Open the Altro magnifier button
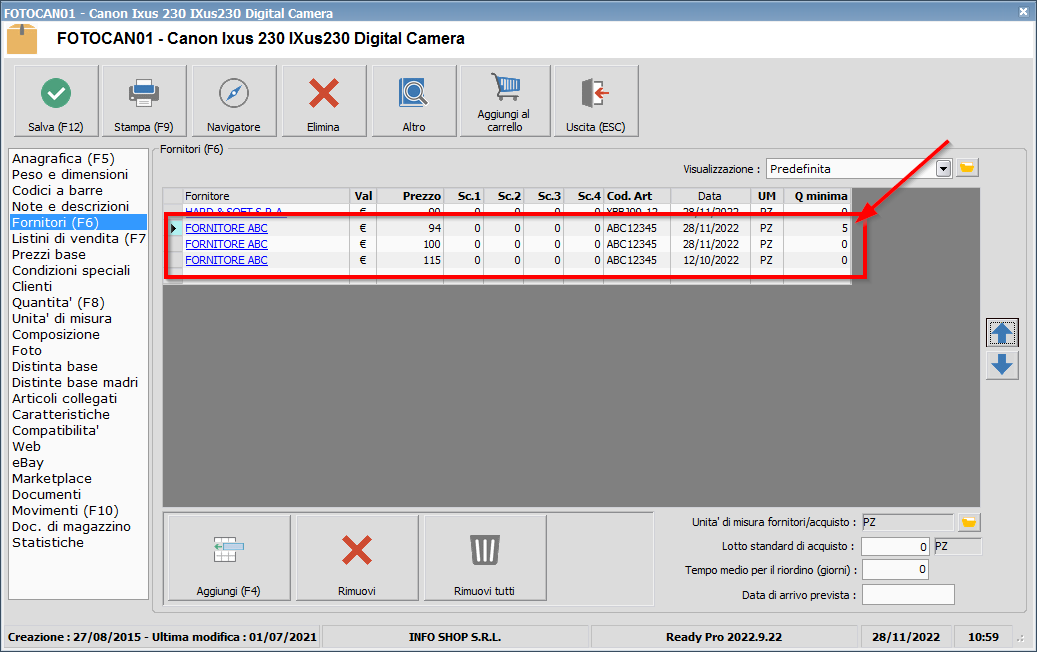The image size is (1037, 652). coord(414,101)
